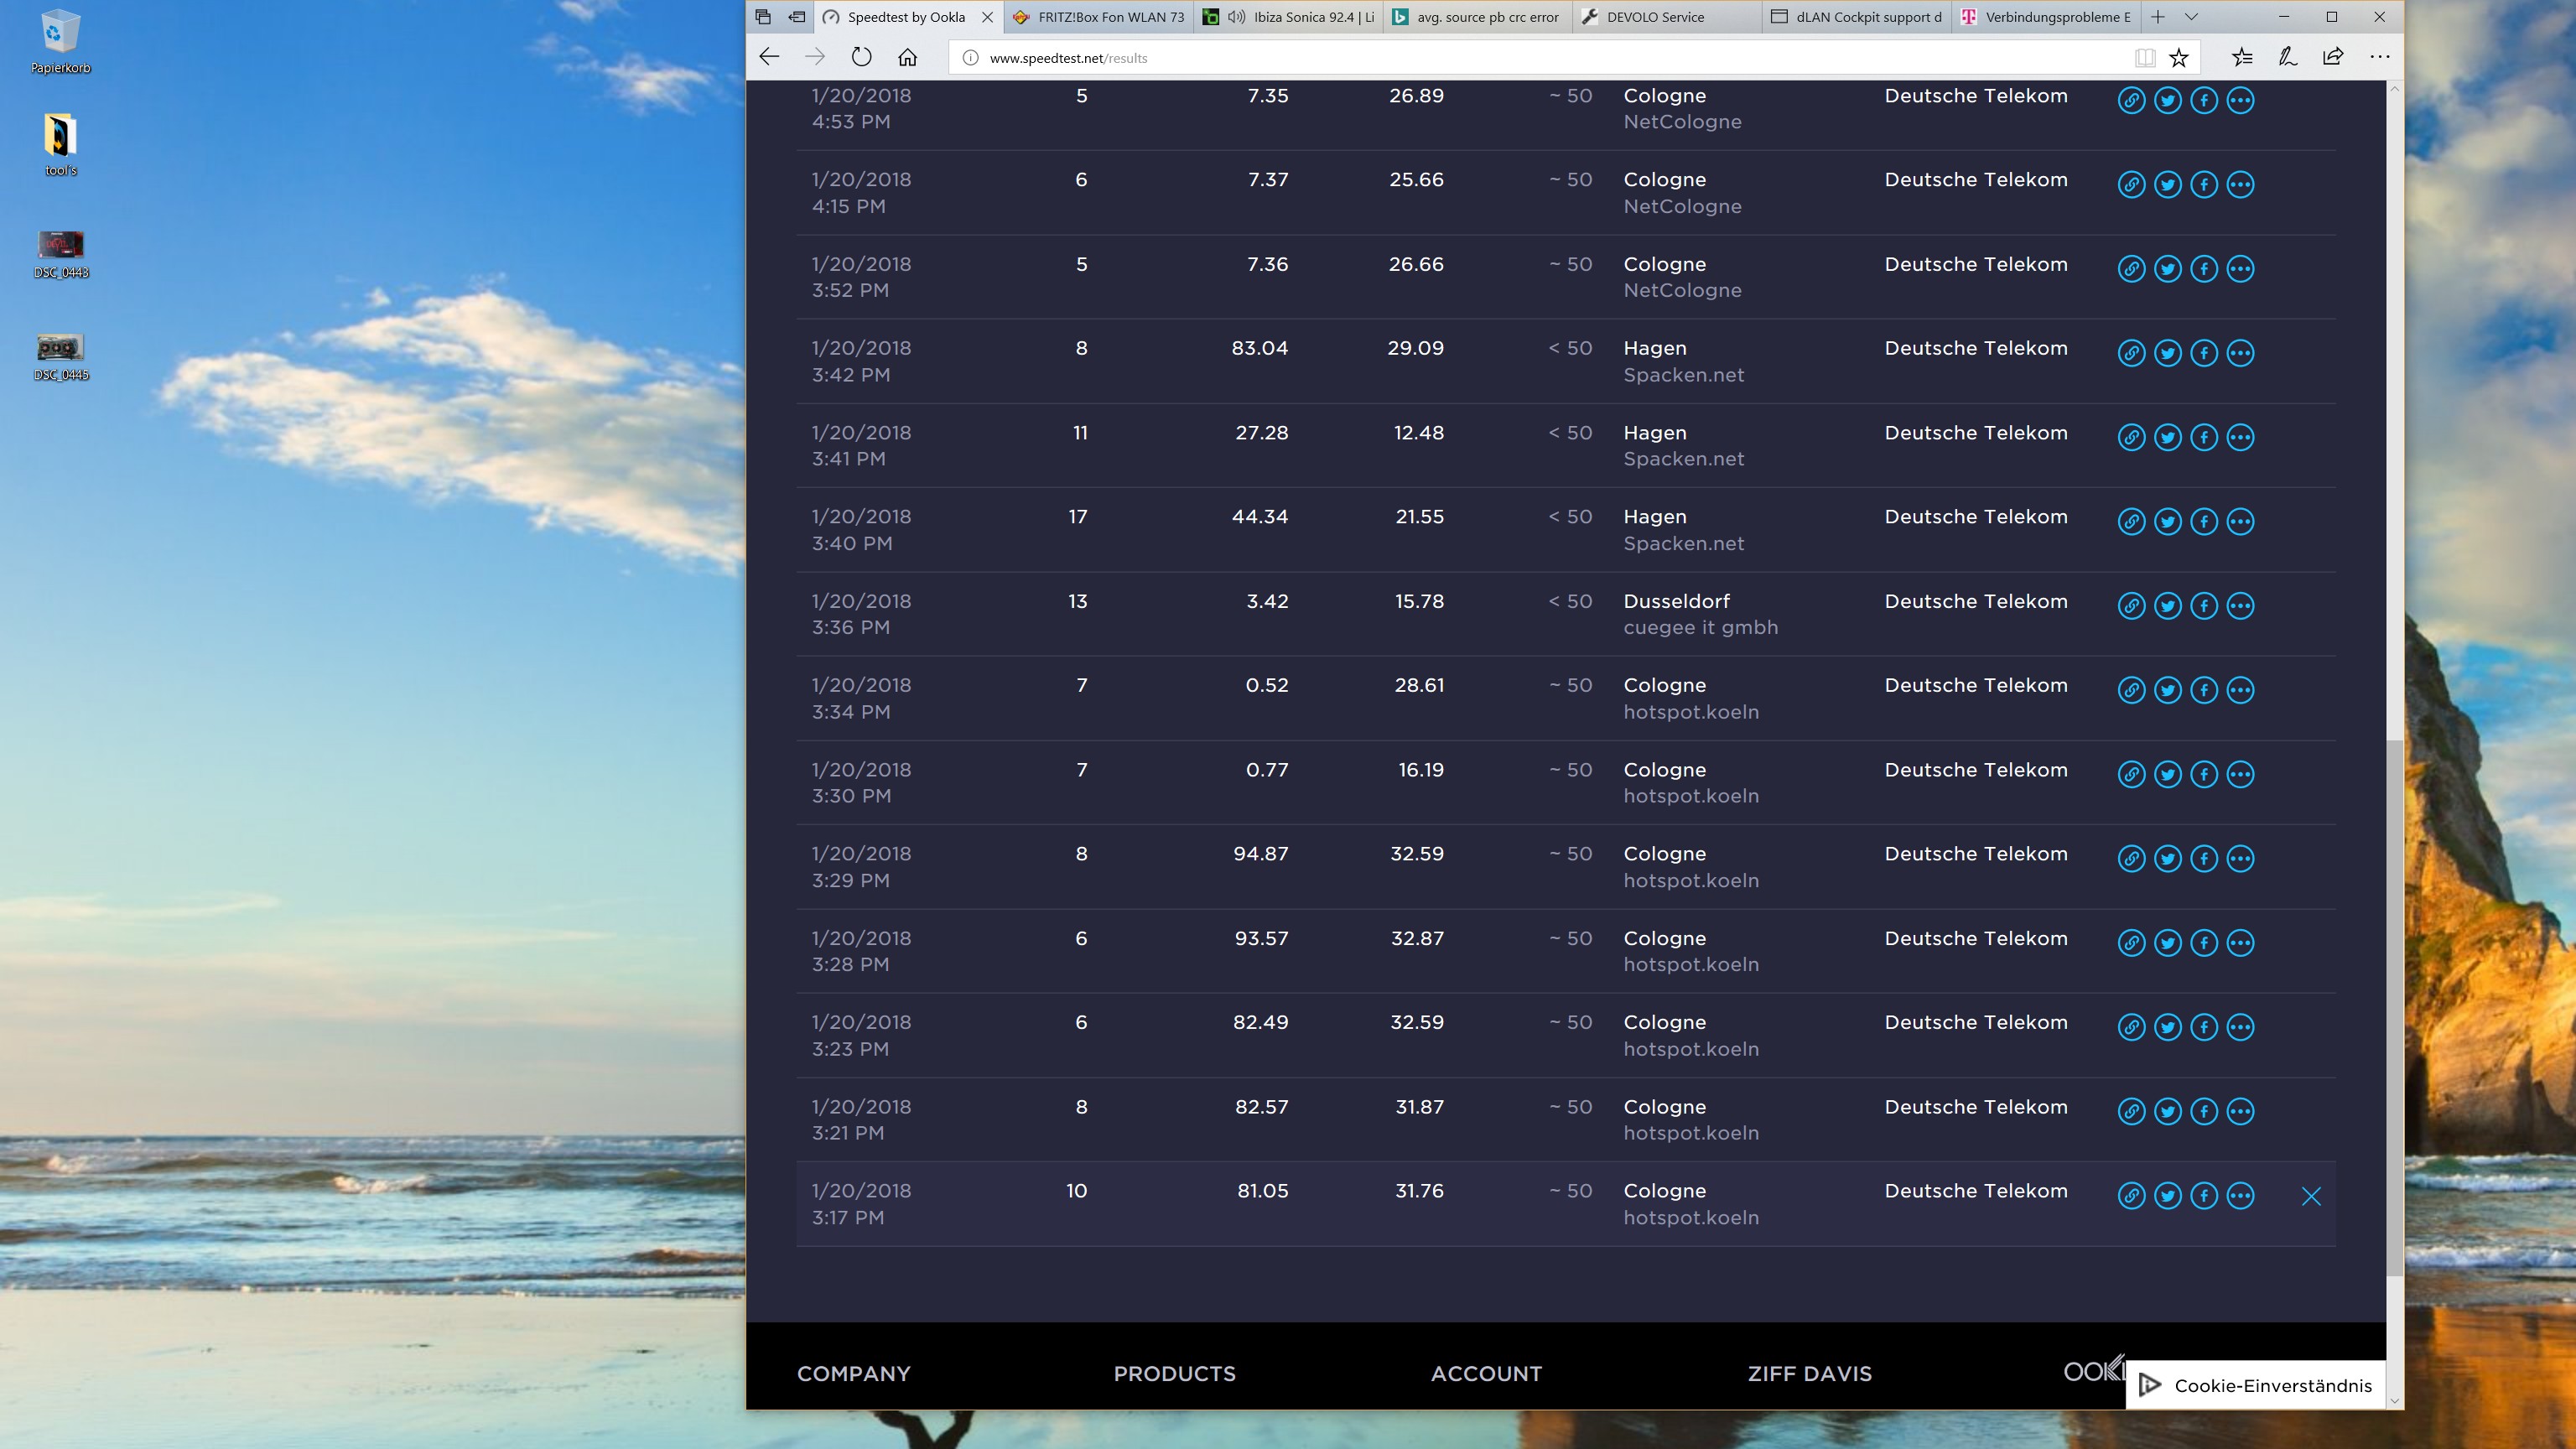2576x1449 pixels.
Task: Copy link for the 4:53 PM result
Action: coord(2131,100)
